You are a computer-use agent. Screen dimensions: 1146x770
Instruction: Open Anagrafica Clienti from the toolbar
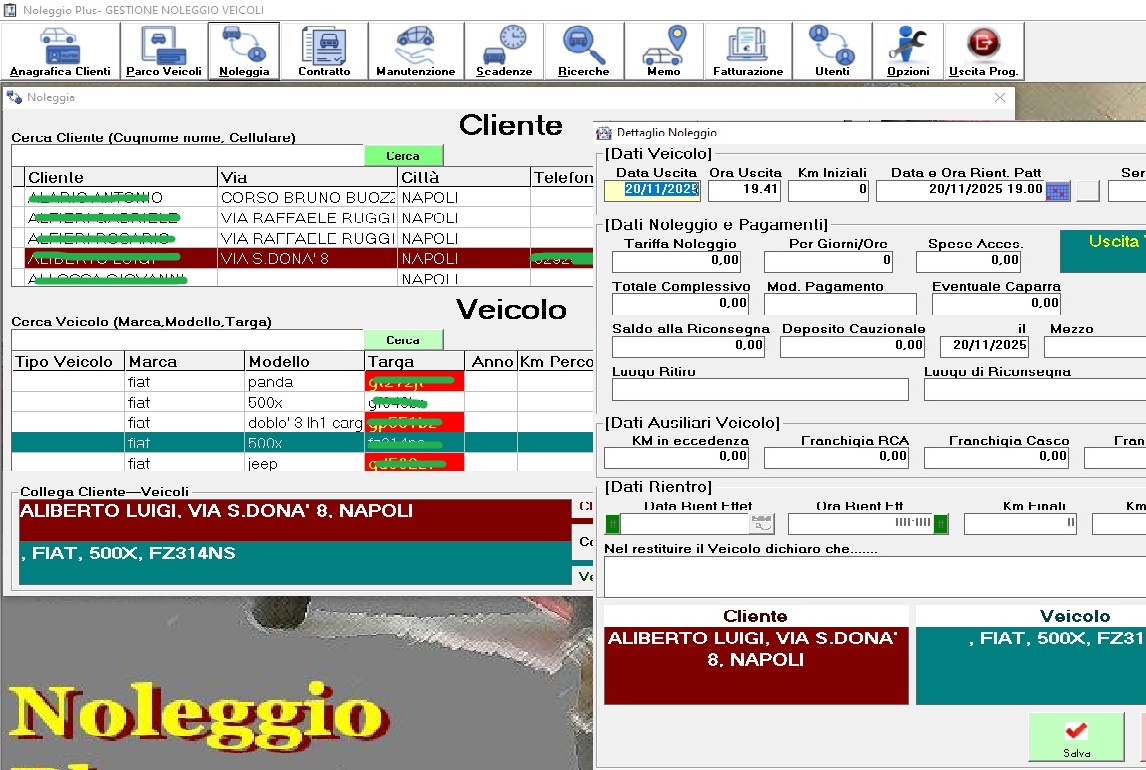tap(60, 51)
